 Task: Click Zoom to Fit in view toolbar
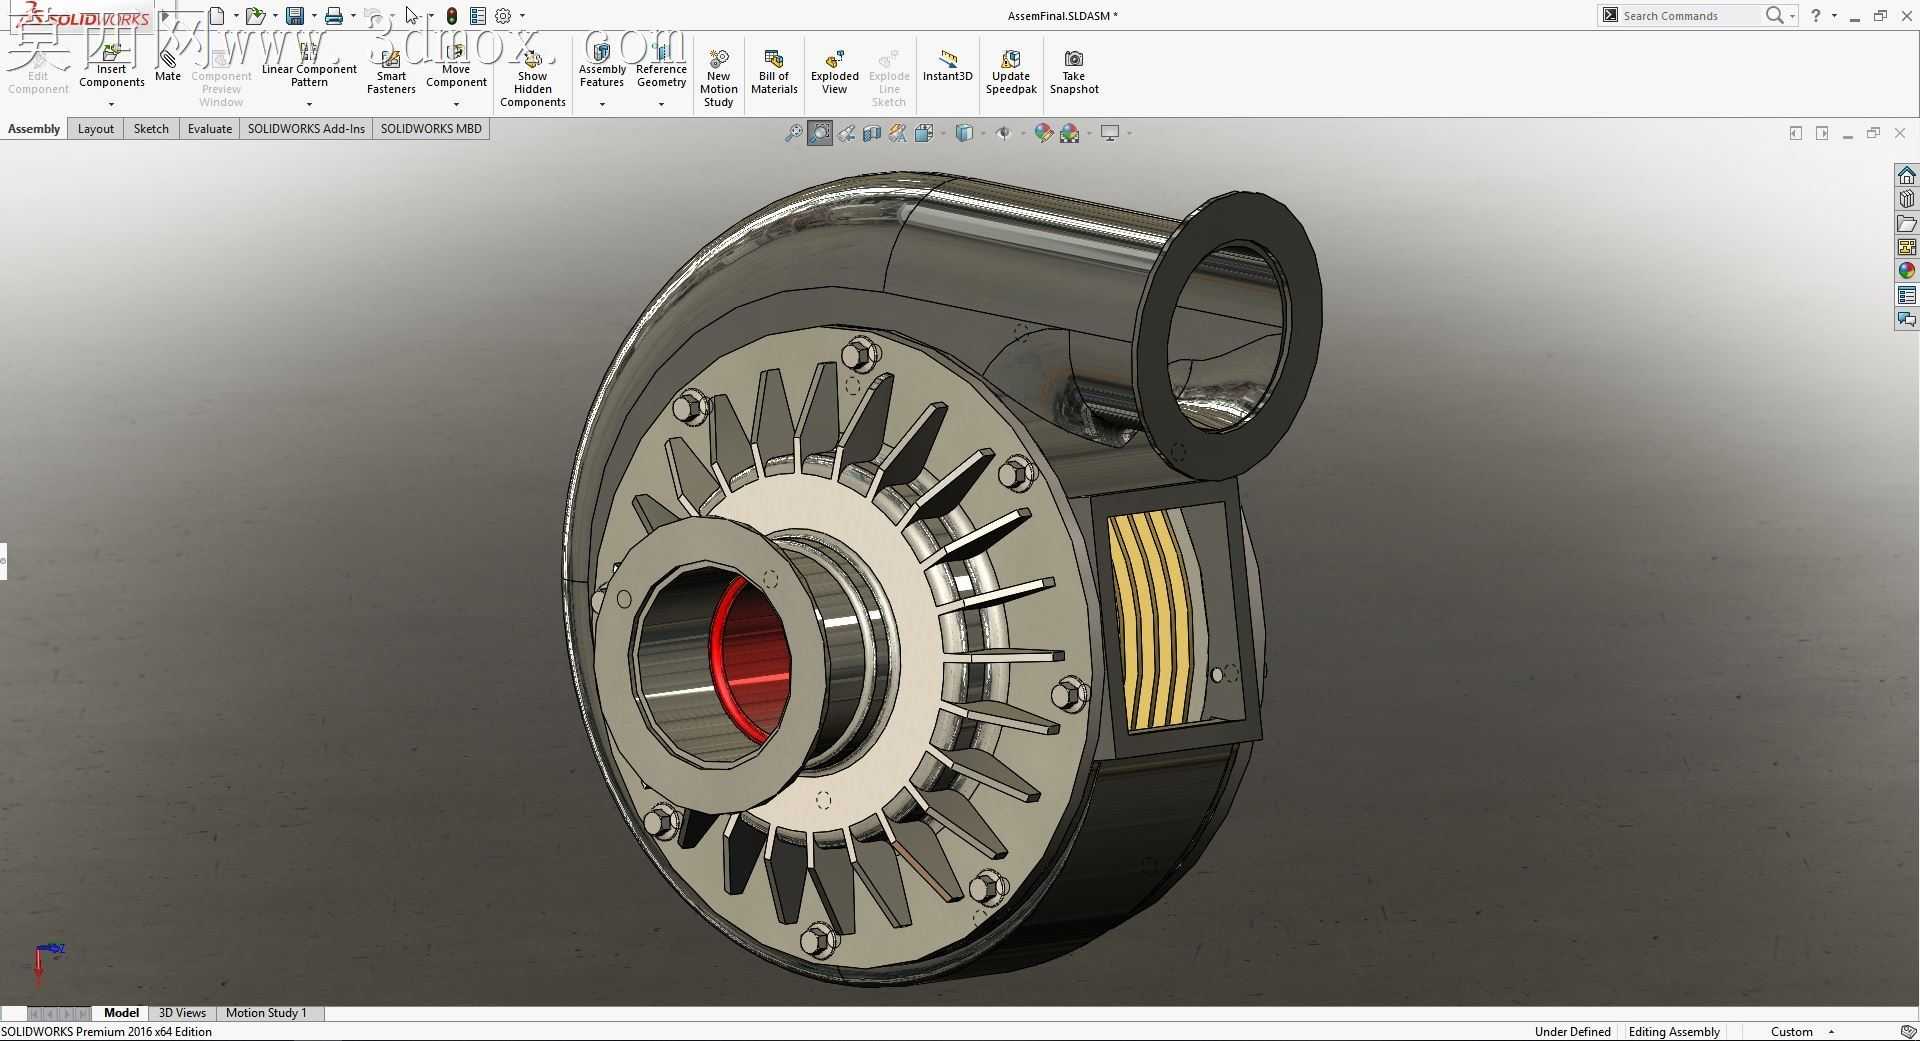pyautogui.click(x=793, y=133)
